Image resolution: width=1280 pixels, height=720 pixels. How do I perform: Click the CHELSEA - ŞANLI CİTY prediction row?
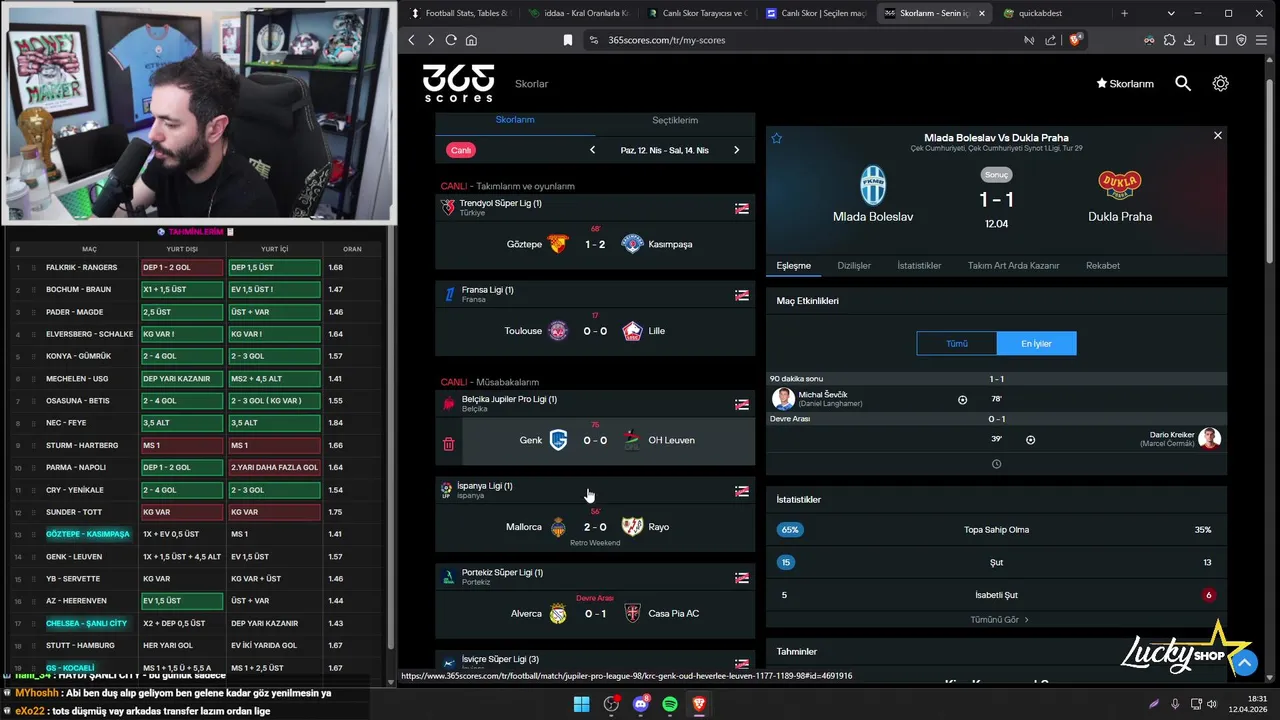point(196,623)
